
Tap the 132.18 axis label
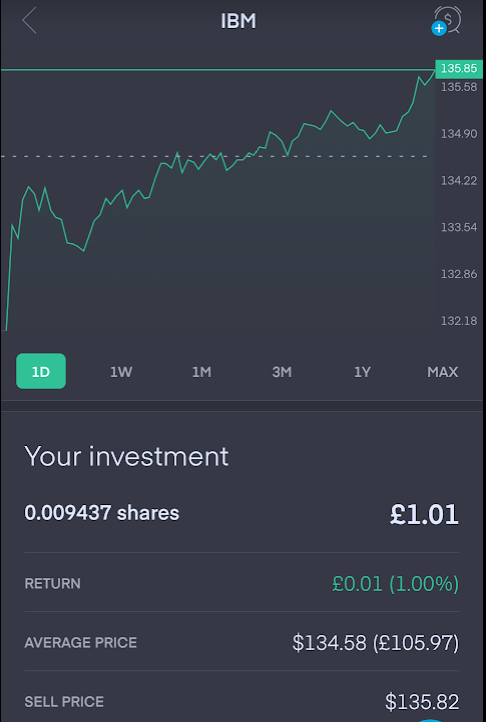(x=459, y=320)
